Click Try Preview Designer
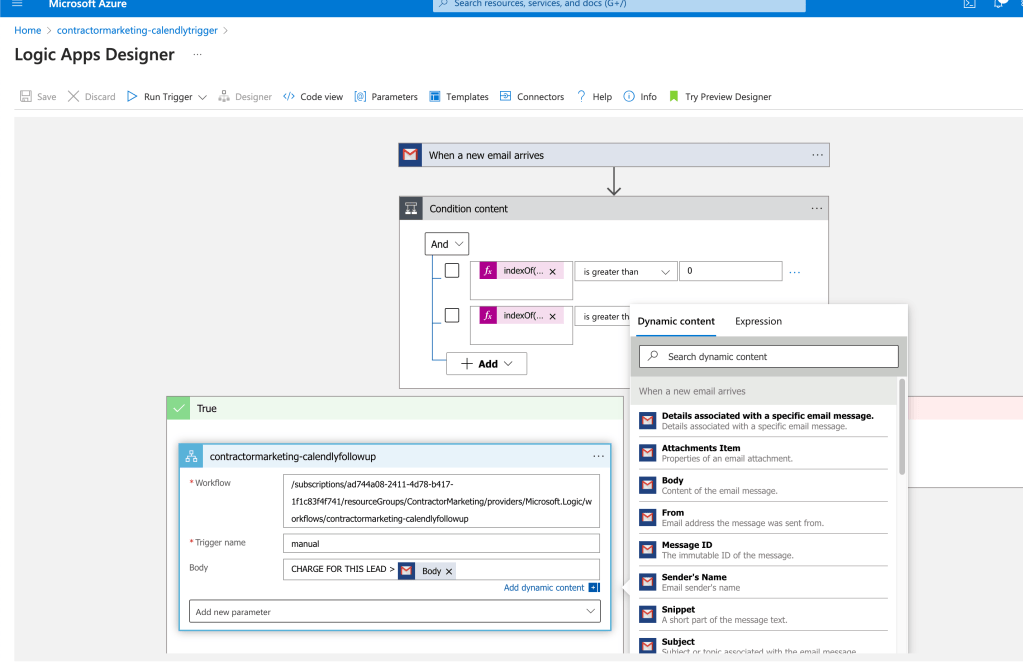 pyautogui.click(x=720, y=97)
